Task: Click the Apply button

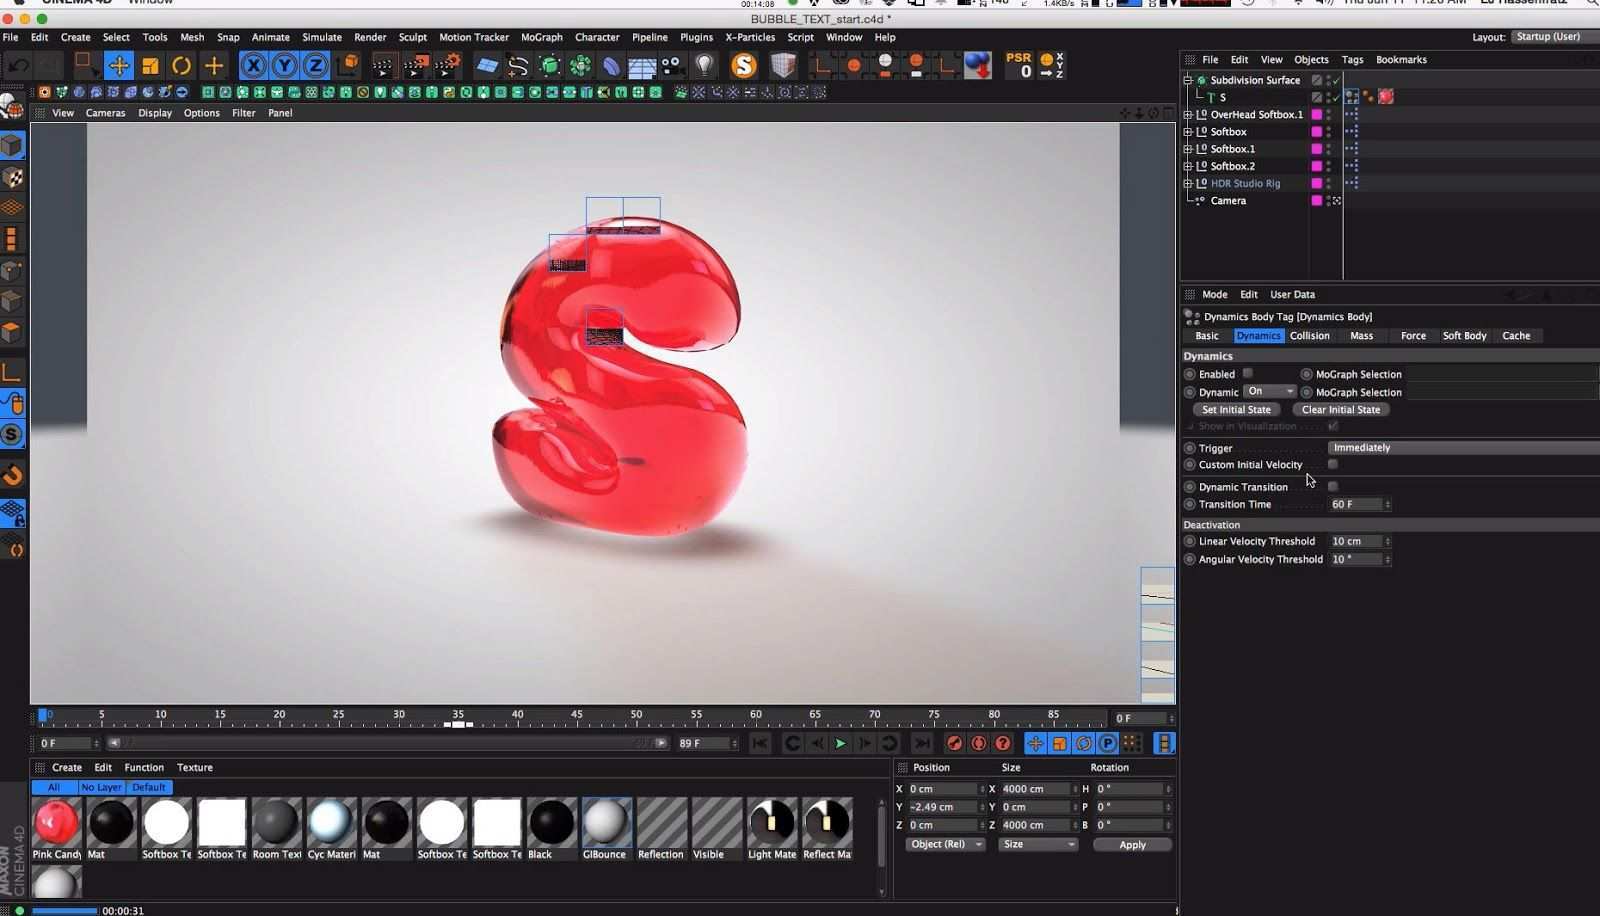Action: [x=1132, y=845]
